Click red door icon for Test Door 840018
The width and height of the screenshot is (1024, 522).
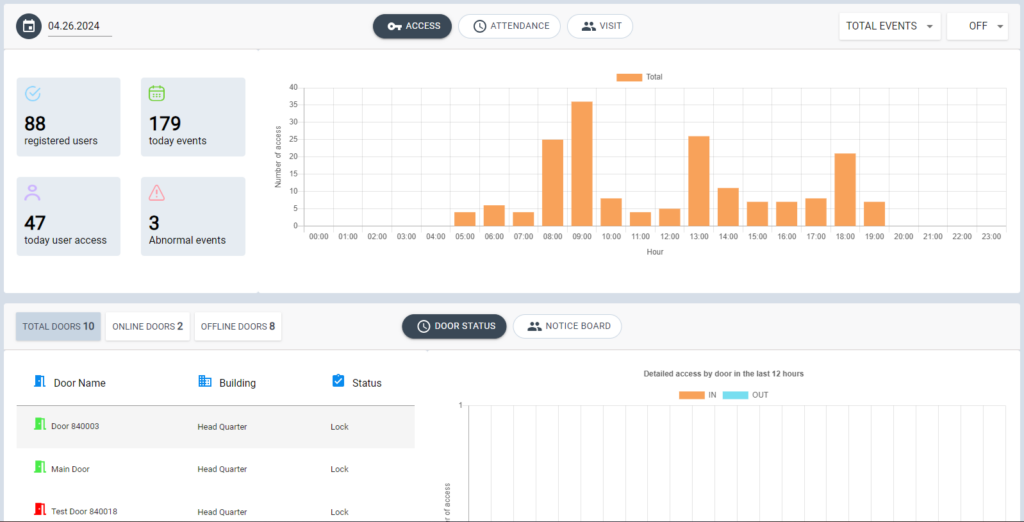pyautogui.click(x=40, y=510)
